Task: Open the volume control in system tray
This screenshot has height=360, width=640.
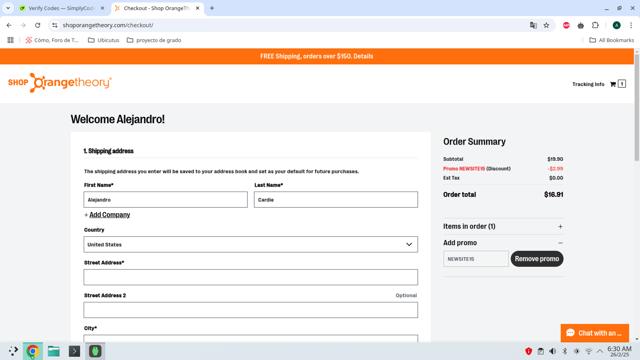Action: [552, 351]
